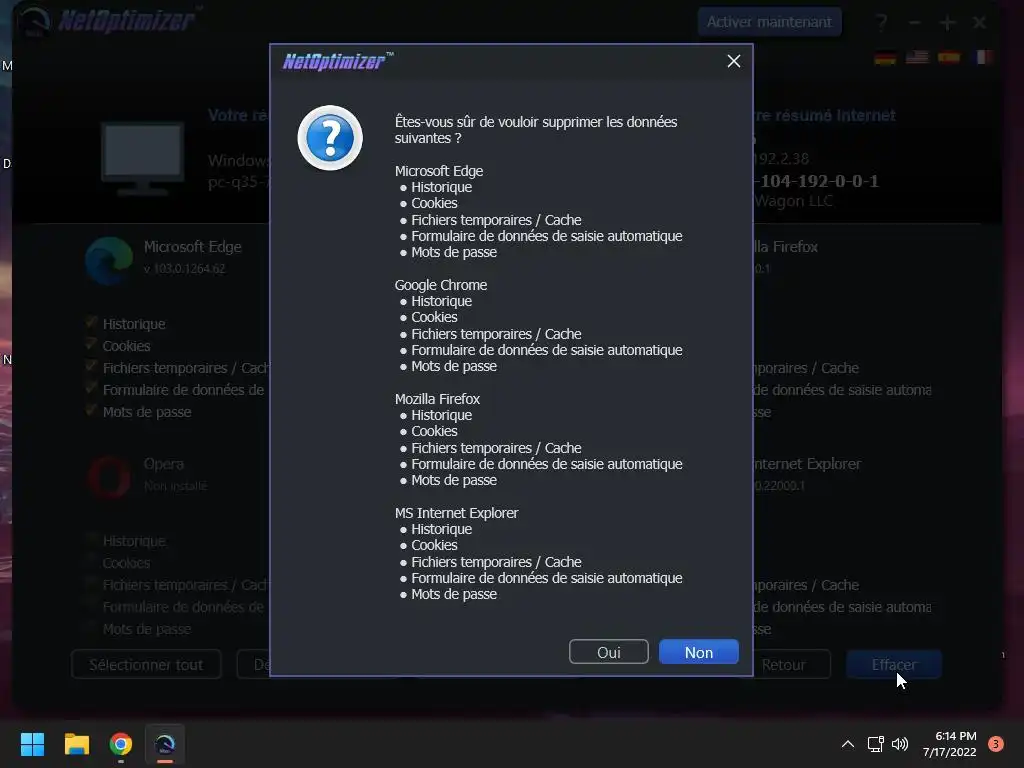This screenshot has width=1024, height=768.
Task: Click the Opera browser logo
Action: (x=109, y=478)
